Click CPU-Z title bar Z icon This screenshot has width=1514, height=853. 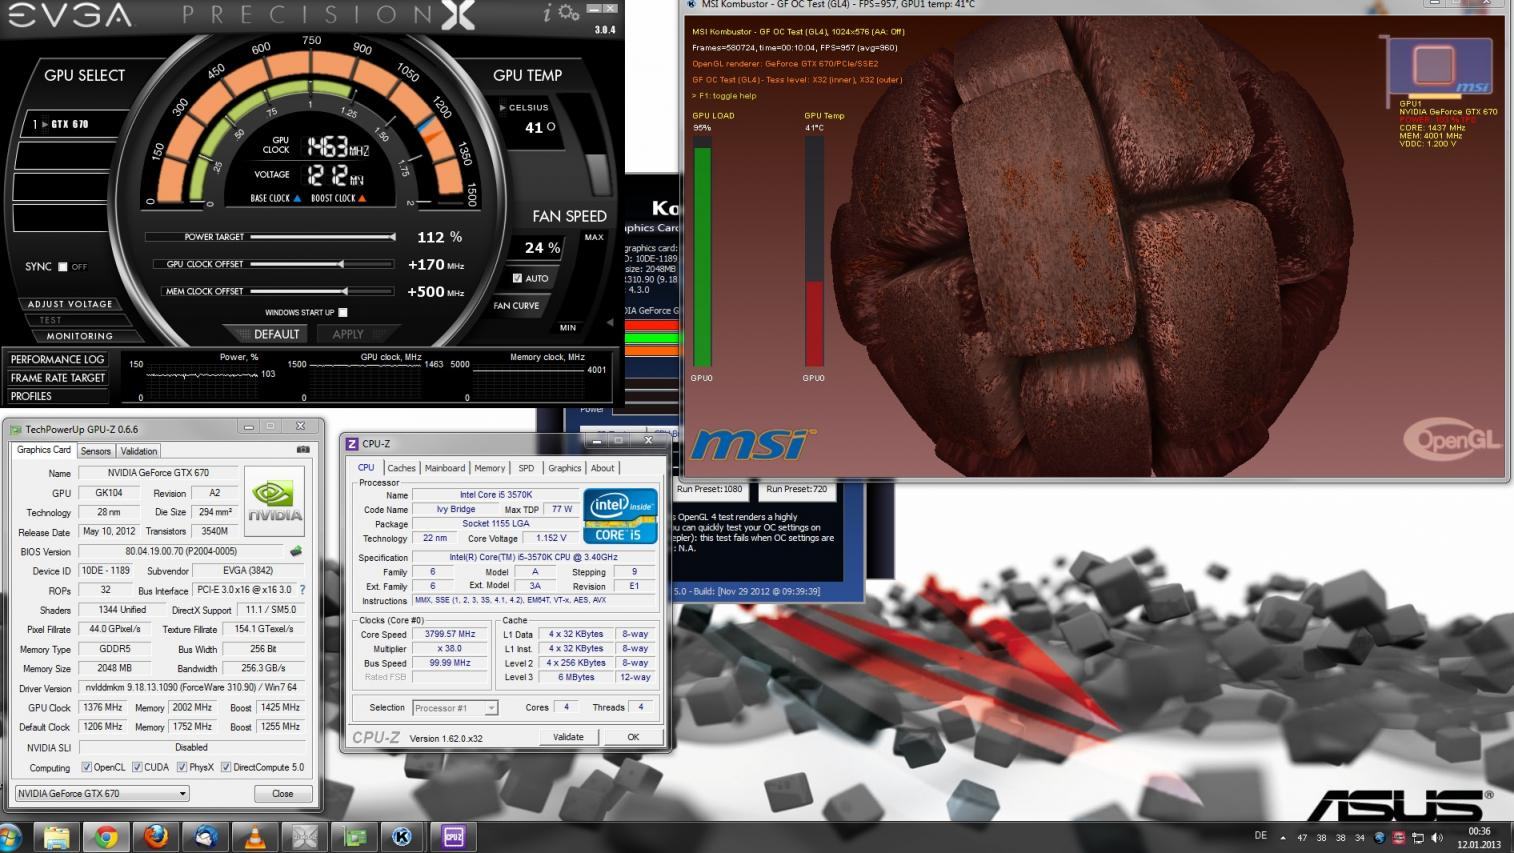[352, 443]
